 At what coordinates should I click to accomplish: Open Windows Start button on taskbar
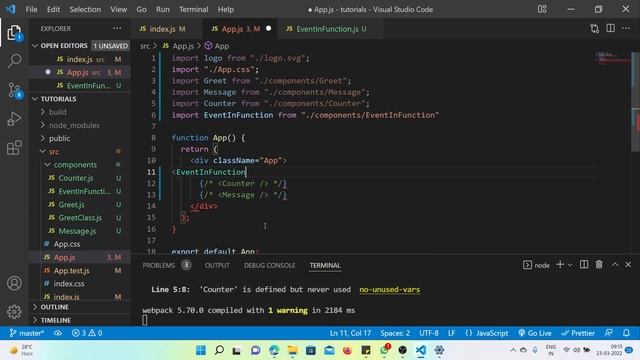[x=201, y=350]
